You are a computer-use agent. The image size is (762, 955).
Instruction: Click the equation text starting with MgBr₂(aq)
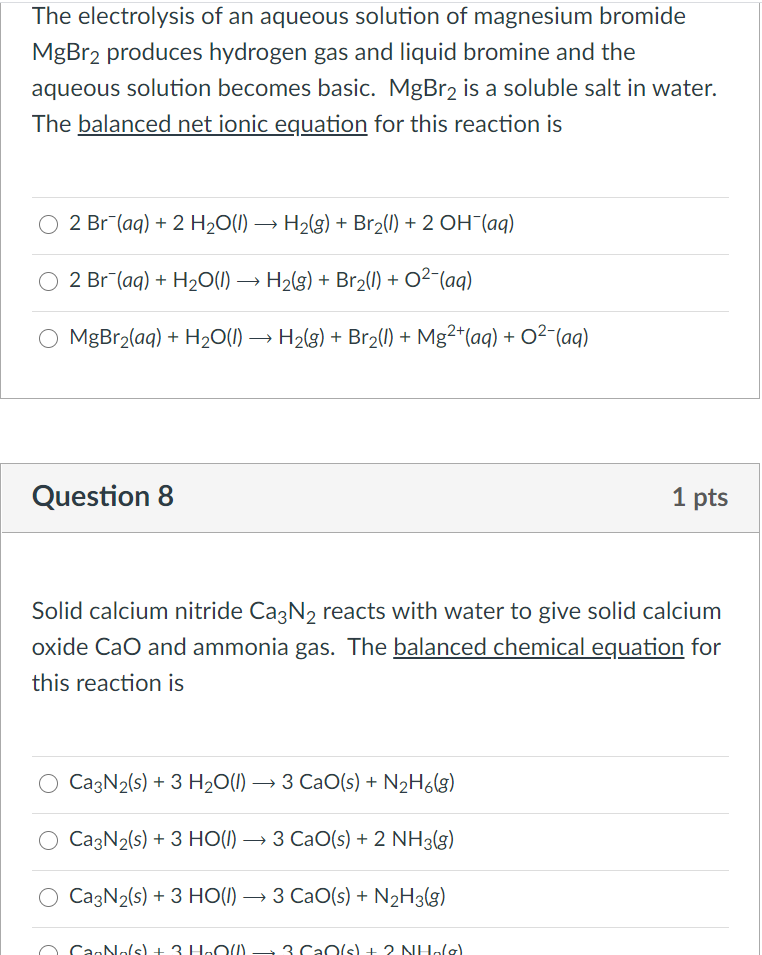point(329,338)
